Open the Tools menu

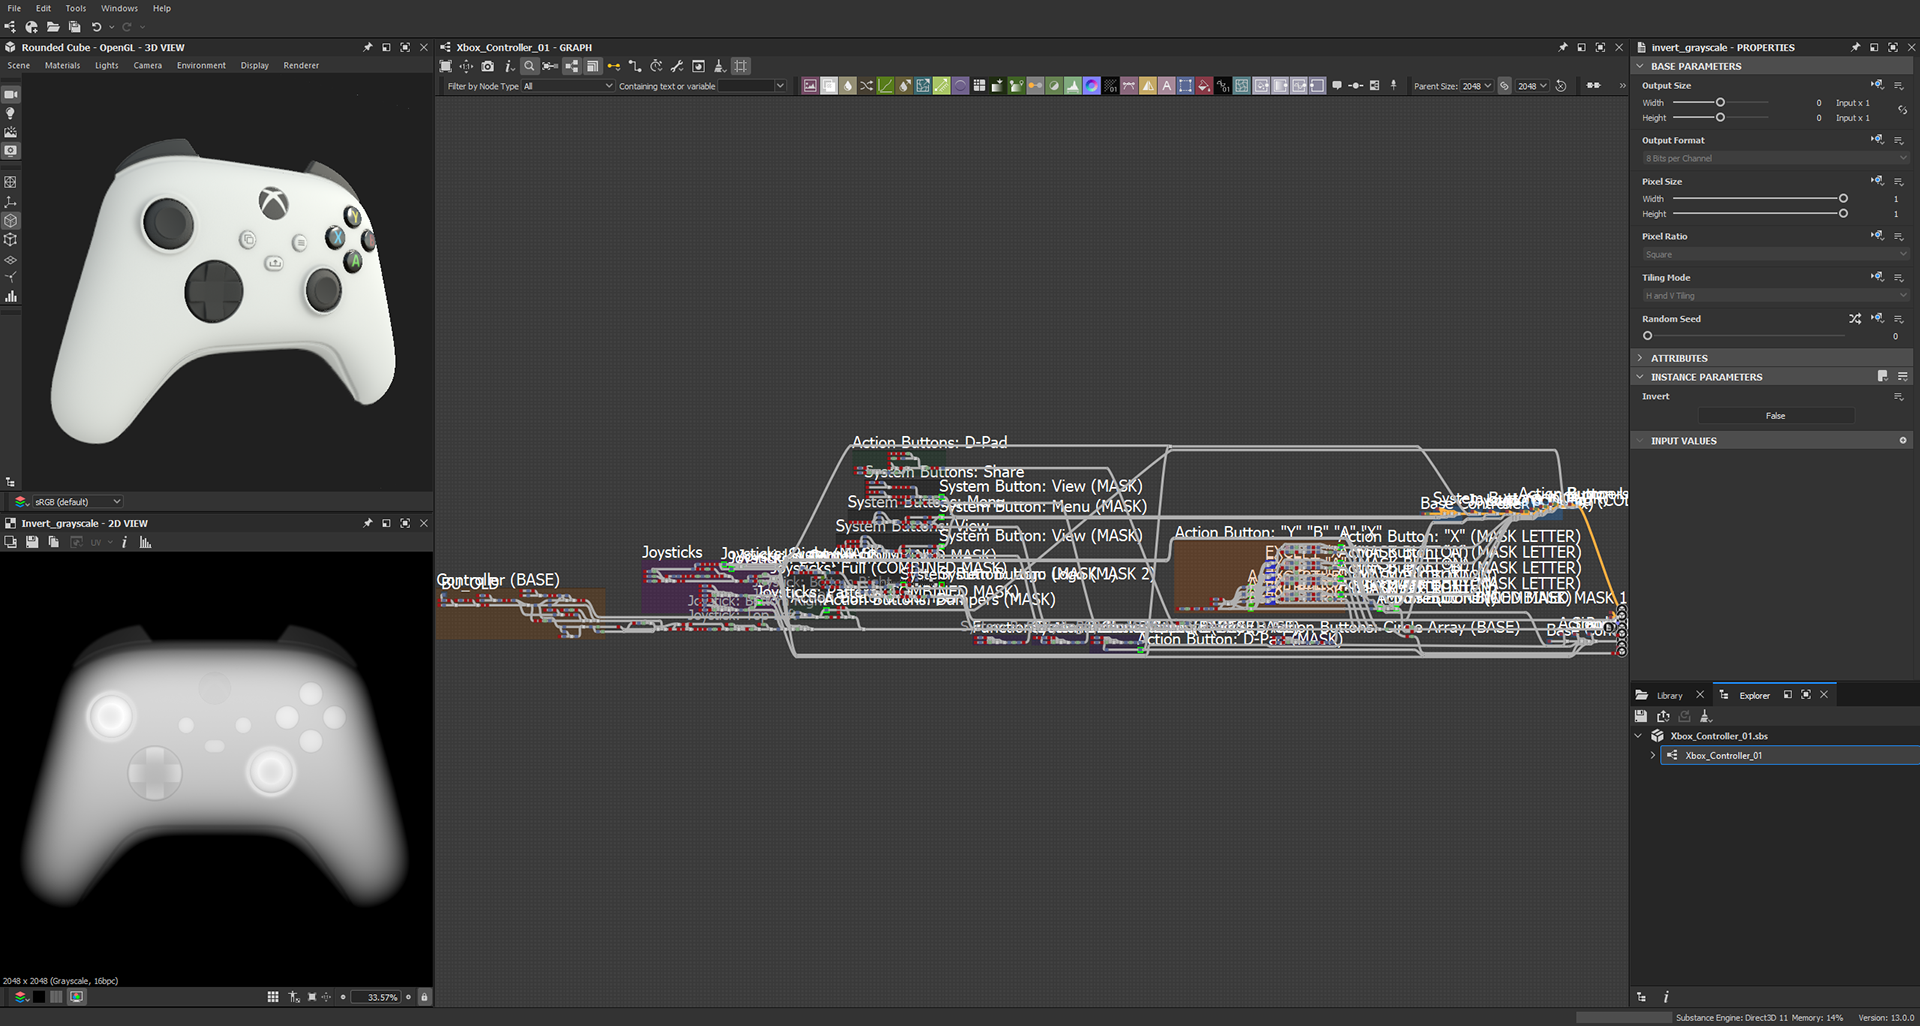76,8
